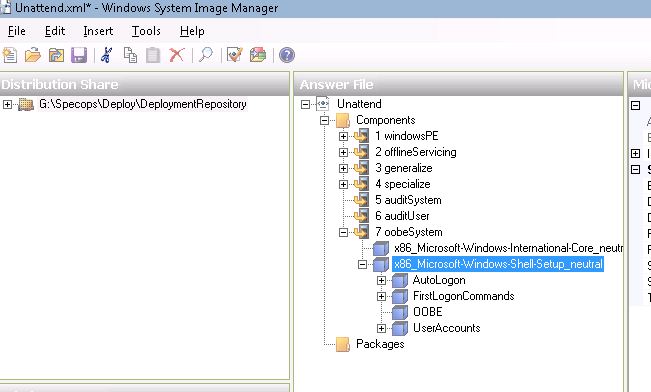651x392 pixels.
Task: Click the 1 windowsPE pass icon
Action: (x=361, y=136)
